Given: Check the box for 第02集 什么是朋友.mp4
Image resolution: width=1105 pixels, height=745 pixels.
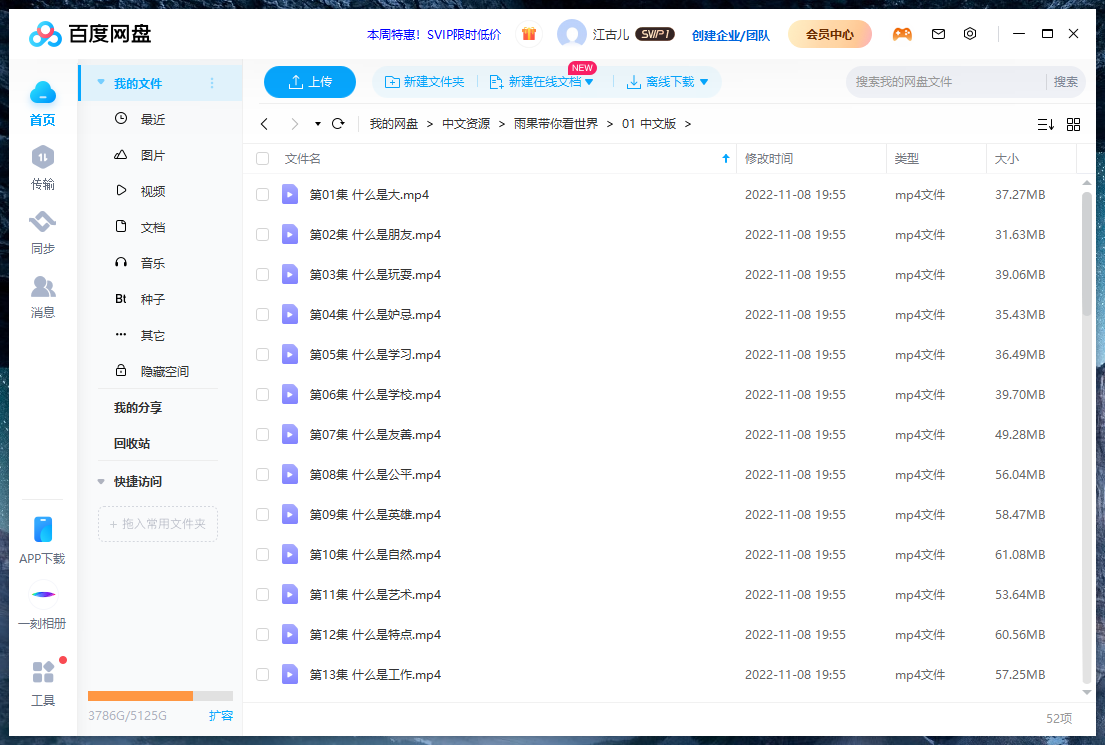Looking at the screenshot, I should (263, 235).
